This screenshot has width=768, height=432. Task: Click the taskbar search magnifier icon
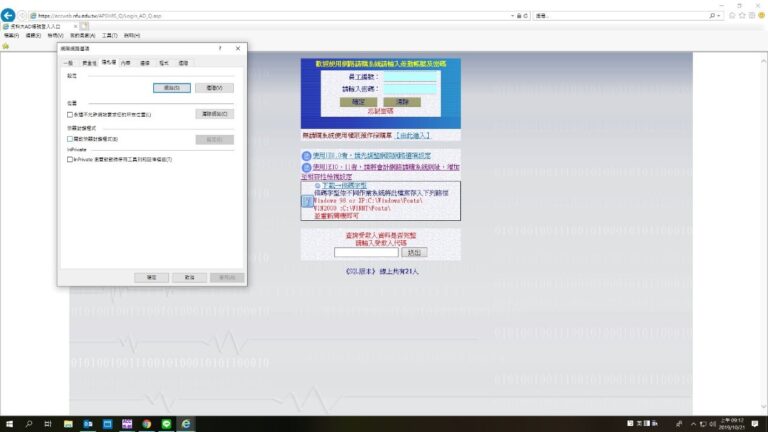[x=30, y=424]
